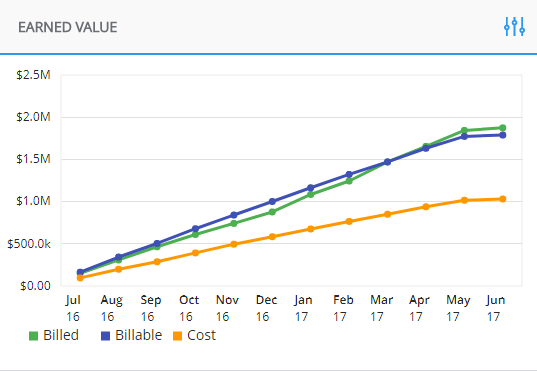Select the Billable data point for Jun 17
Screen dimensions: 537x371
pos(502,135)
